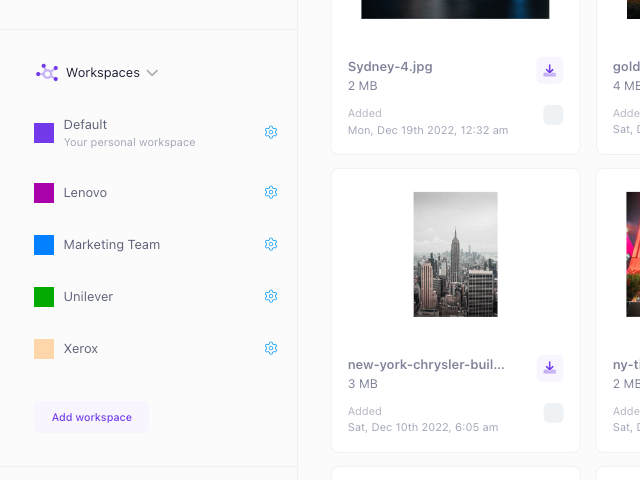Download the Sydney-4.jpg file
Image resolution: width=640 pixels, height=480 pixels.
[550, 71]
